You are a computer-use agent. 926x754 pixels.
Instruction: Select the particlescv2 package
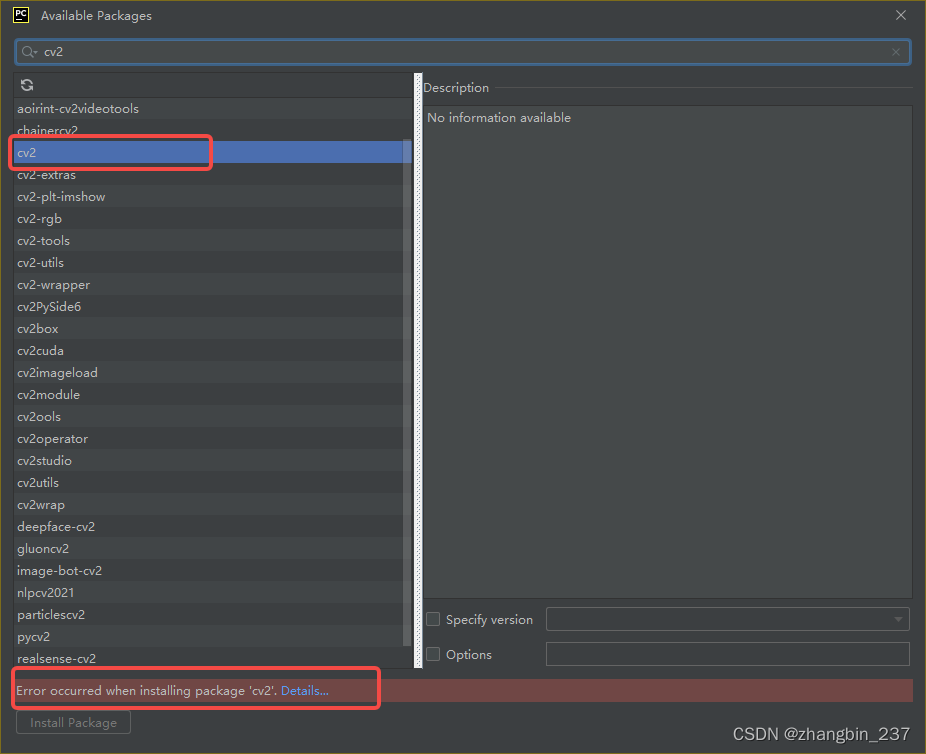point(213,615)
